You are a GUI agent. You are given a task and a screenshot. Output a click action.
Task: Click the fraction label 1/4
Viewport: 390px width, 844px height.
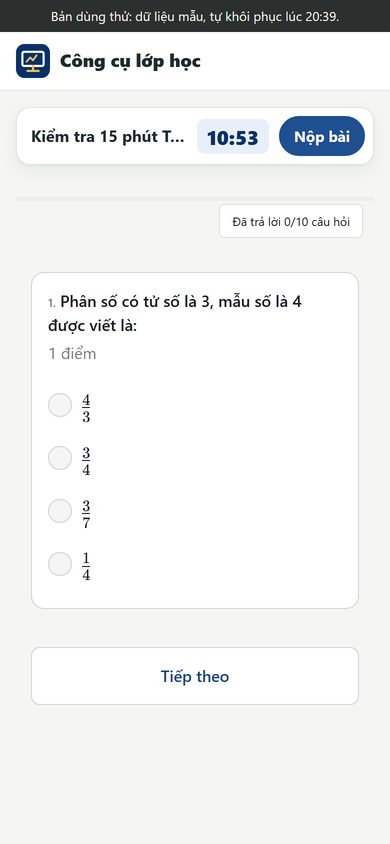(86, 567)
